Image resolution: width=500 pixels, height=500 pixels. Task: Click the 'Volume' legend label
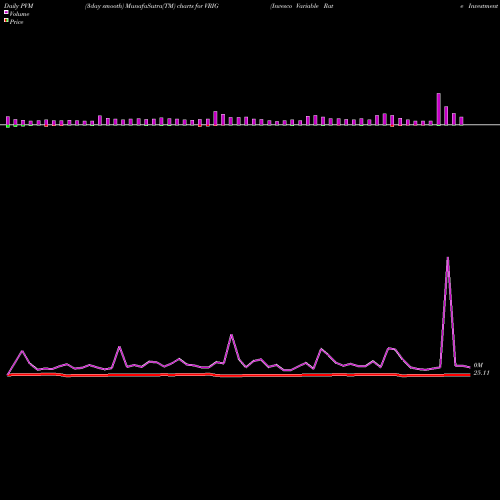pos(19,14)
